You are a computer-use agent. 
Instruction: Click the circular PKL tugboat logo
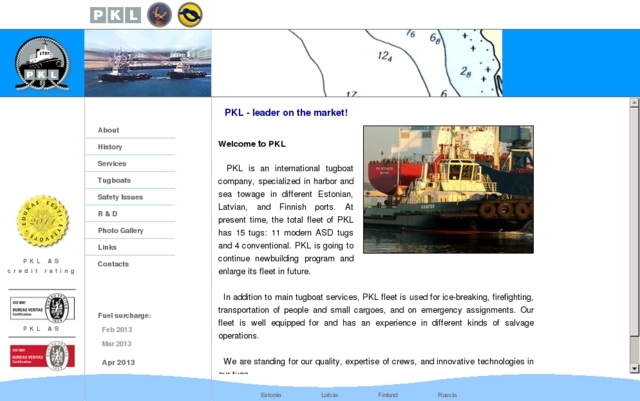point(41,64)
